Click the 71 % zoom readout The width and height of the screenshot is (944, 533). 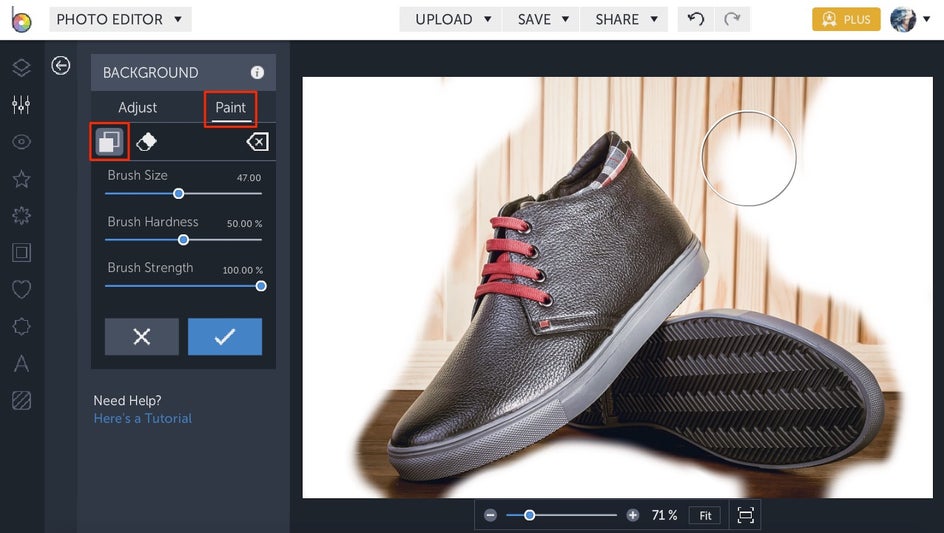pos(664,516)
